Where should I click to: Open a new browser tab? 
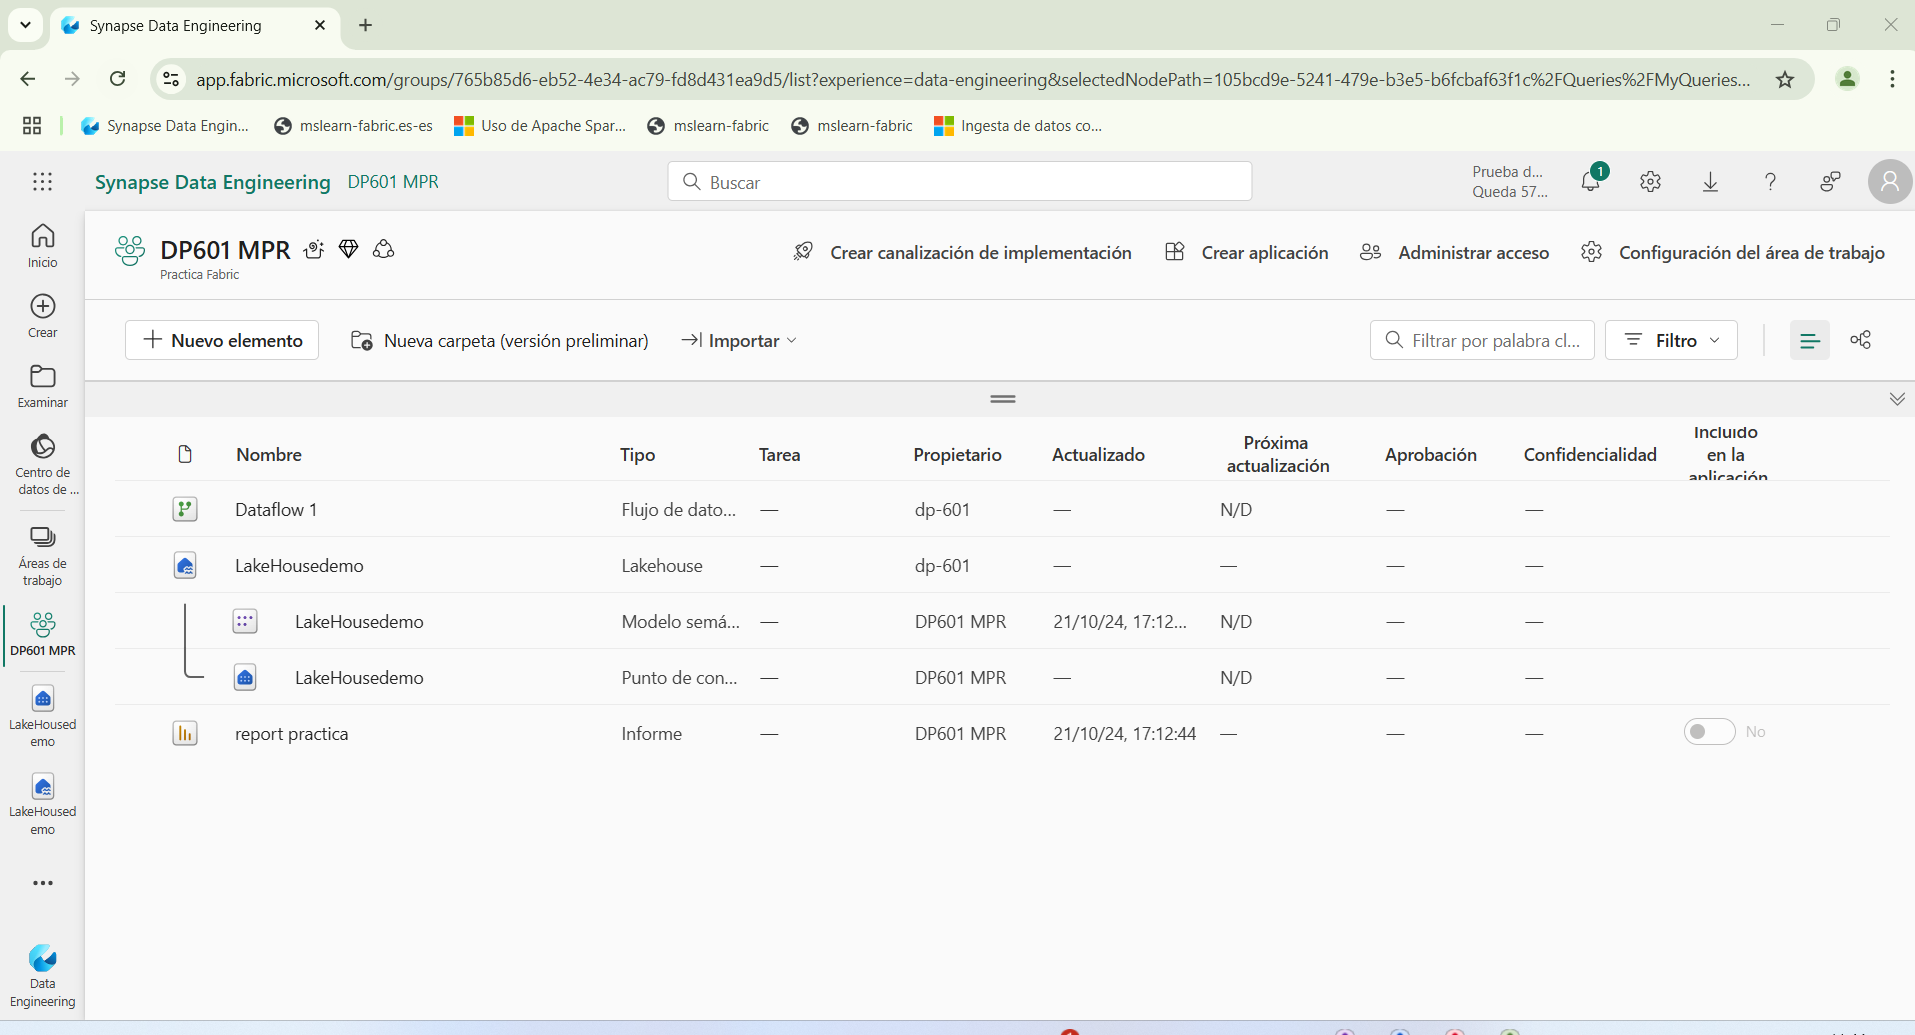[365, 25]
